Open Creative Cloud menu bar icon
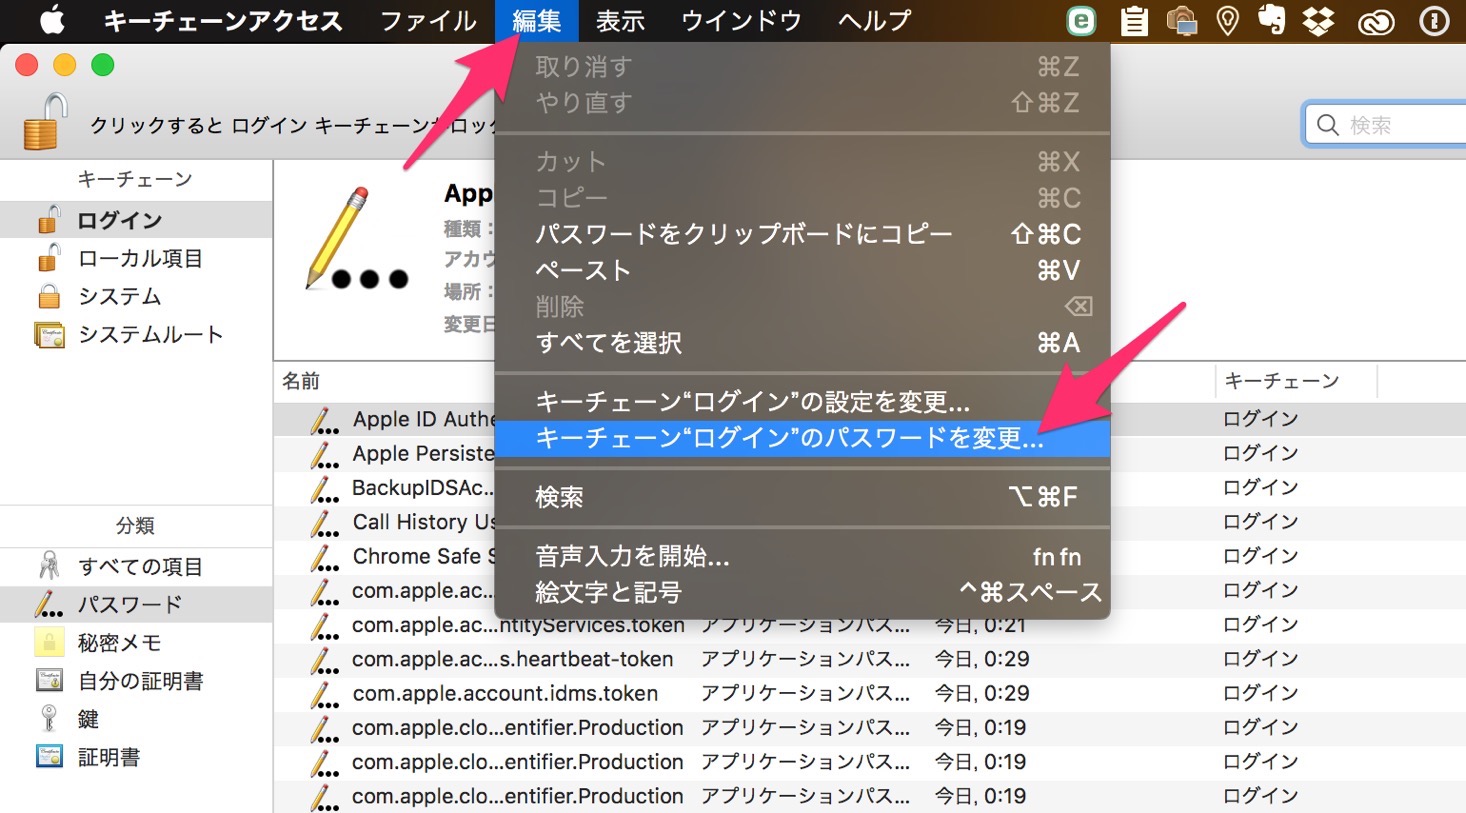Viewport: 1466px width, 813px height. tap(1376, 21)
